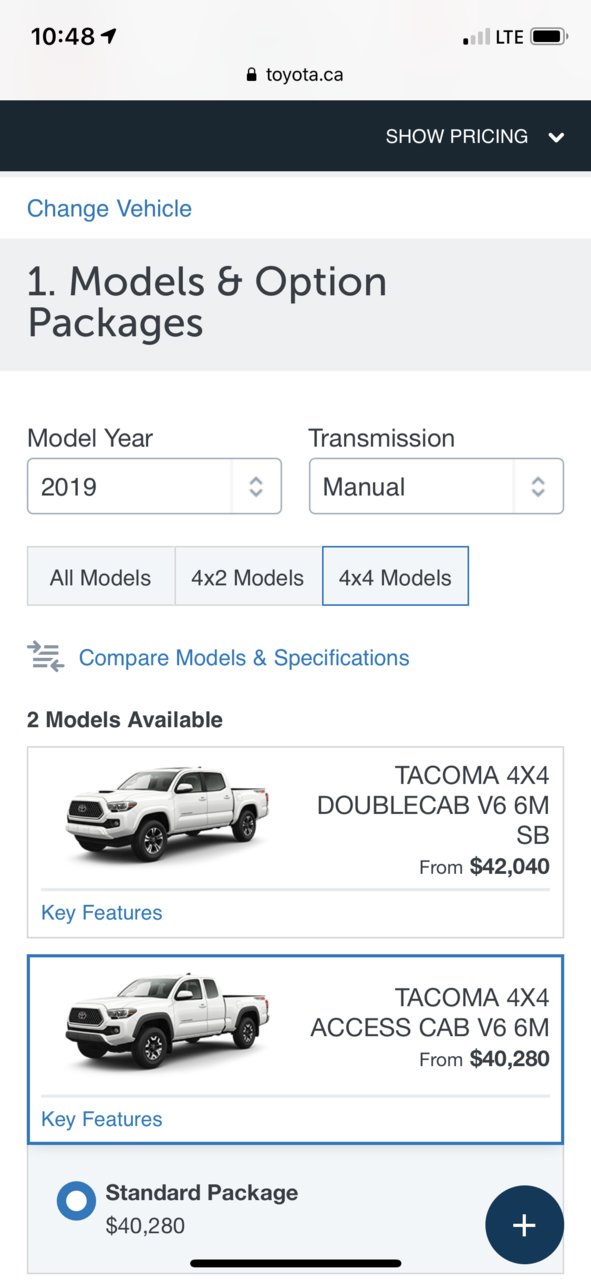
Task: Select the 4x4 Models tab
Action: tap(395, 577)
